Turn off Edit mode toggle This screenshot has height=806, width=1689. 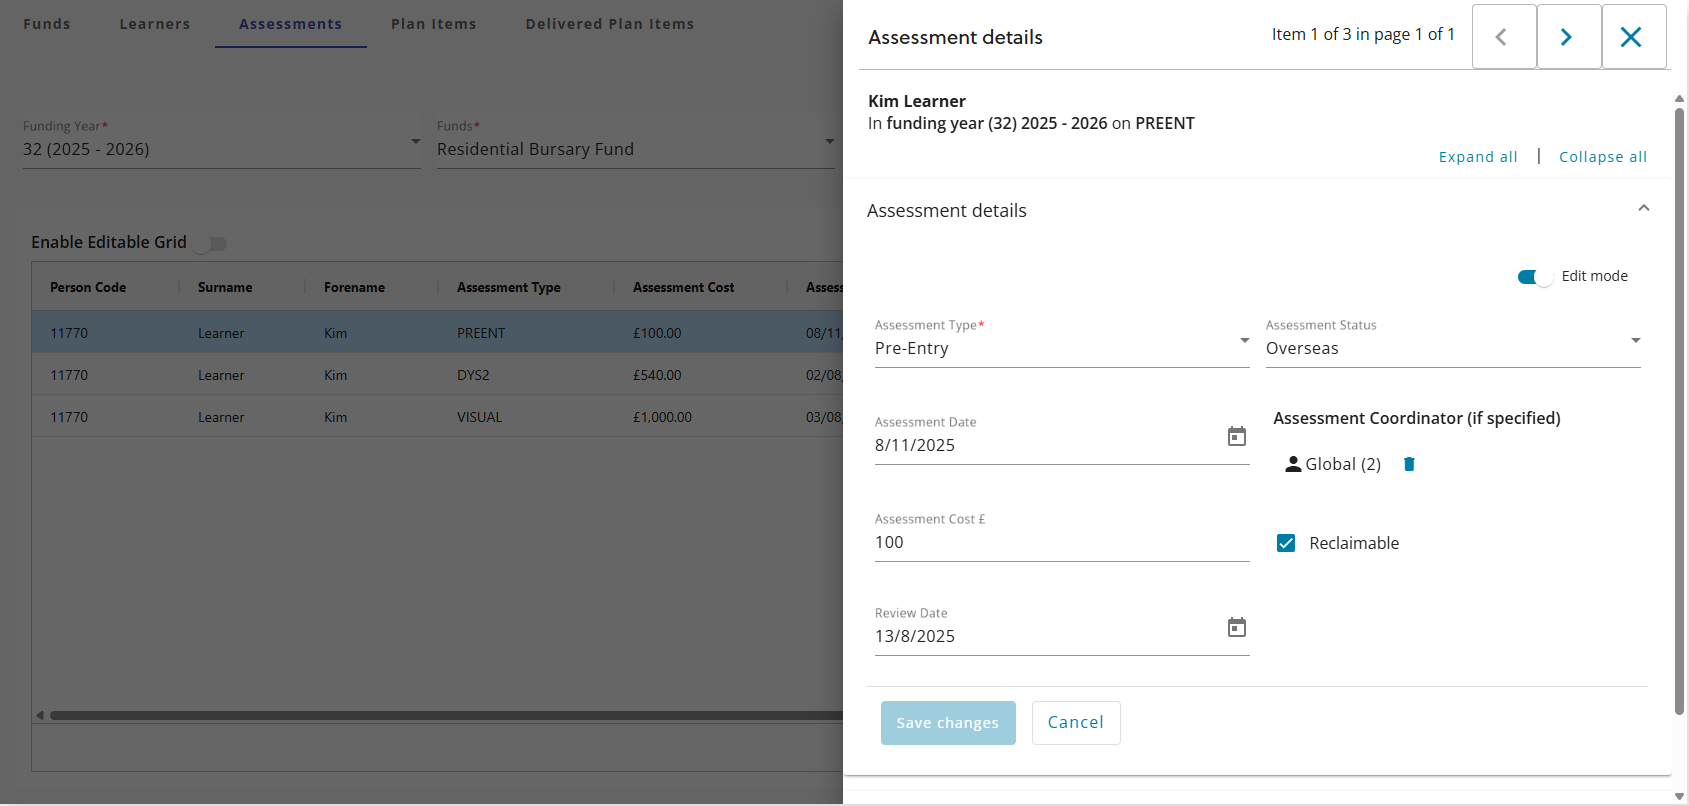click(x=1534, y=277)
